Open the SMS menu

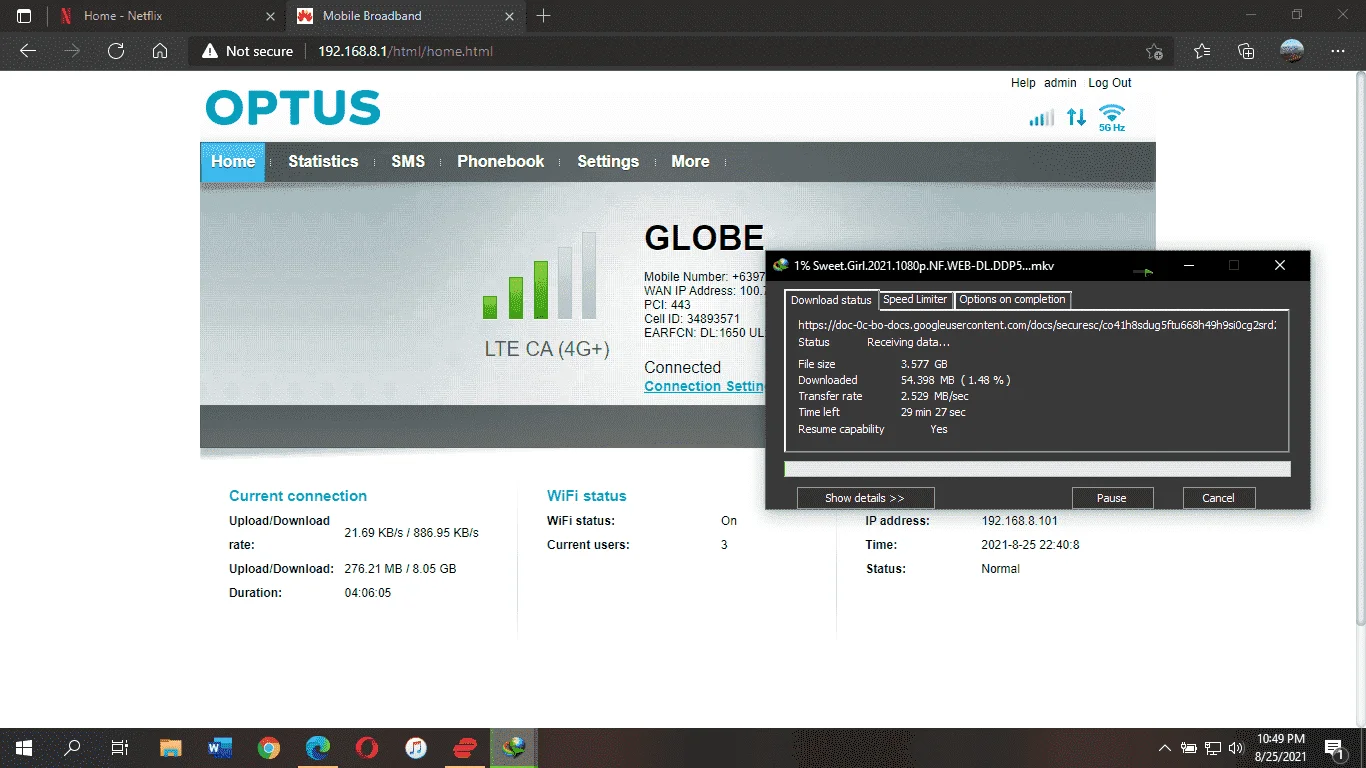point(408,162)
